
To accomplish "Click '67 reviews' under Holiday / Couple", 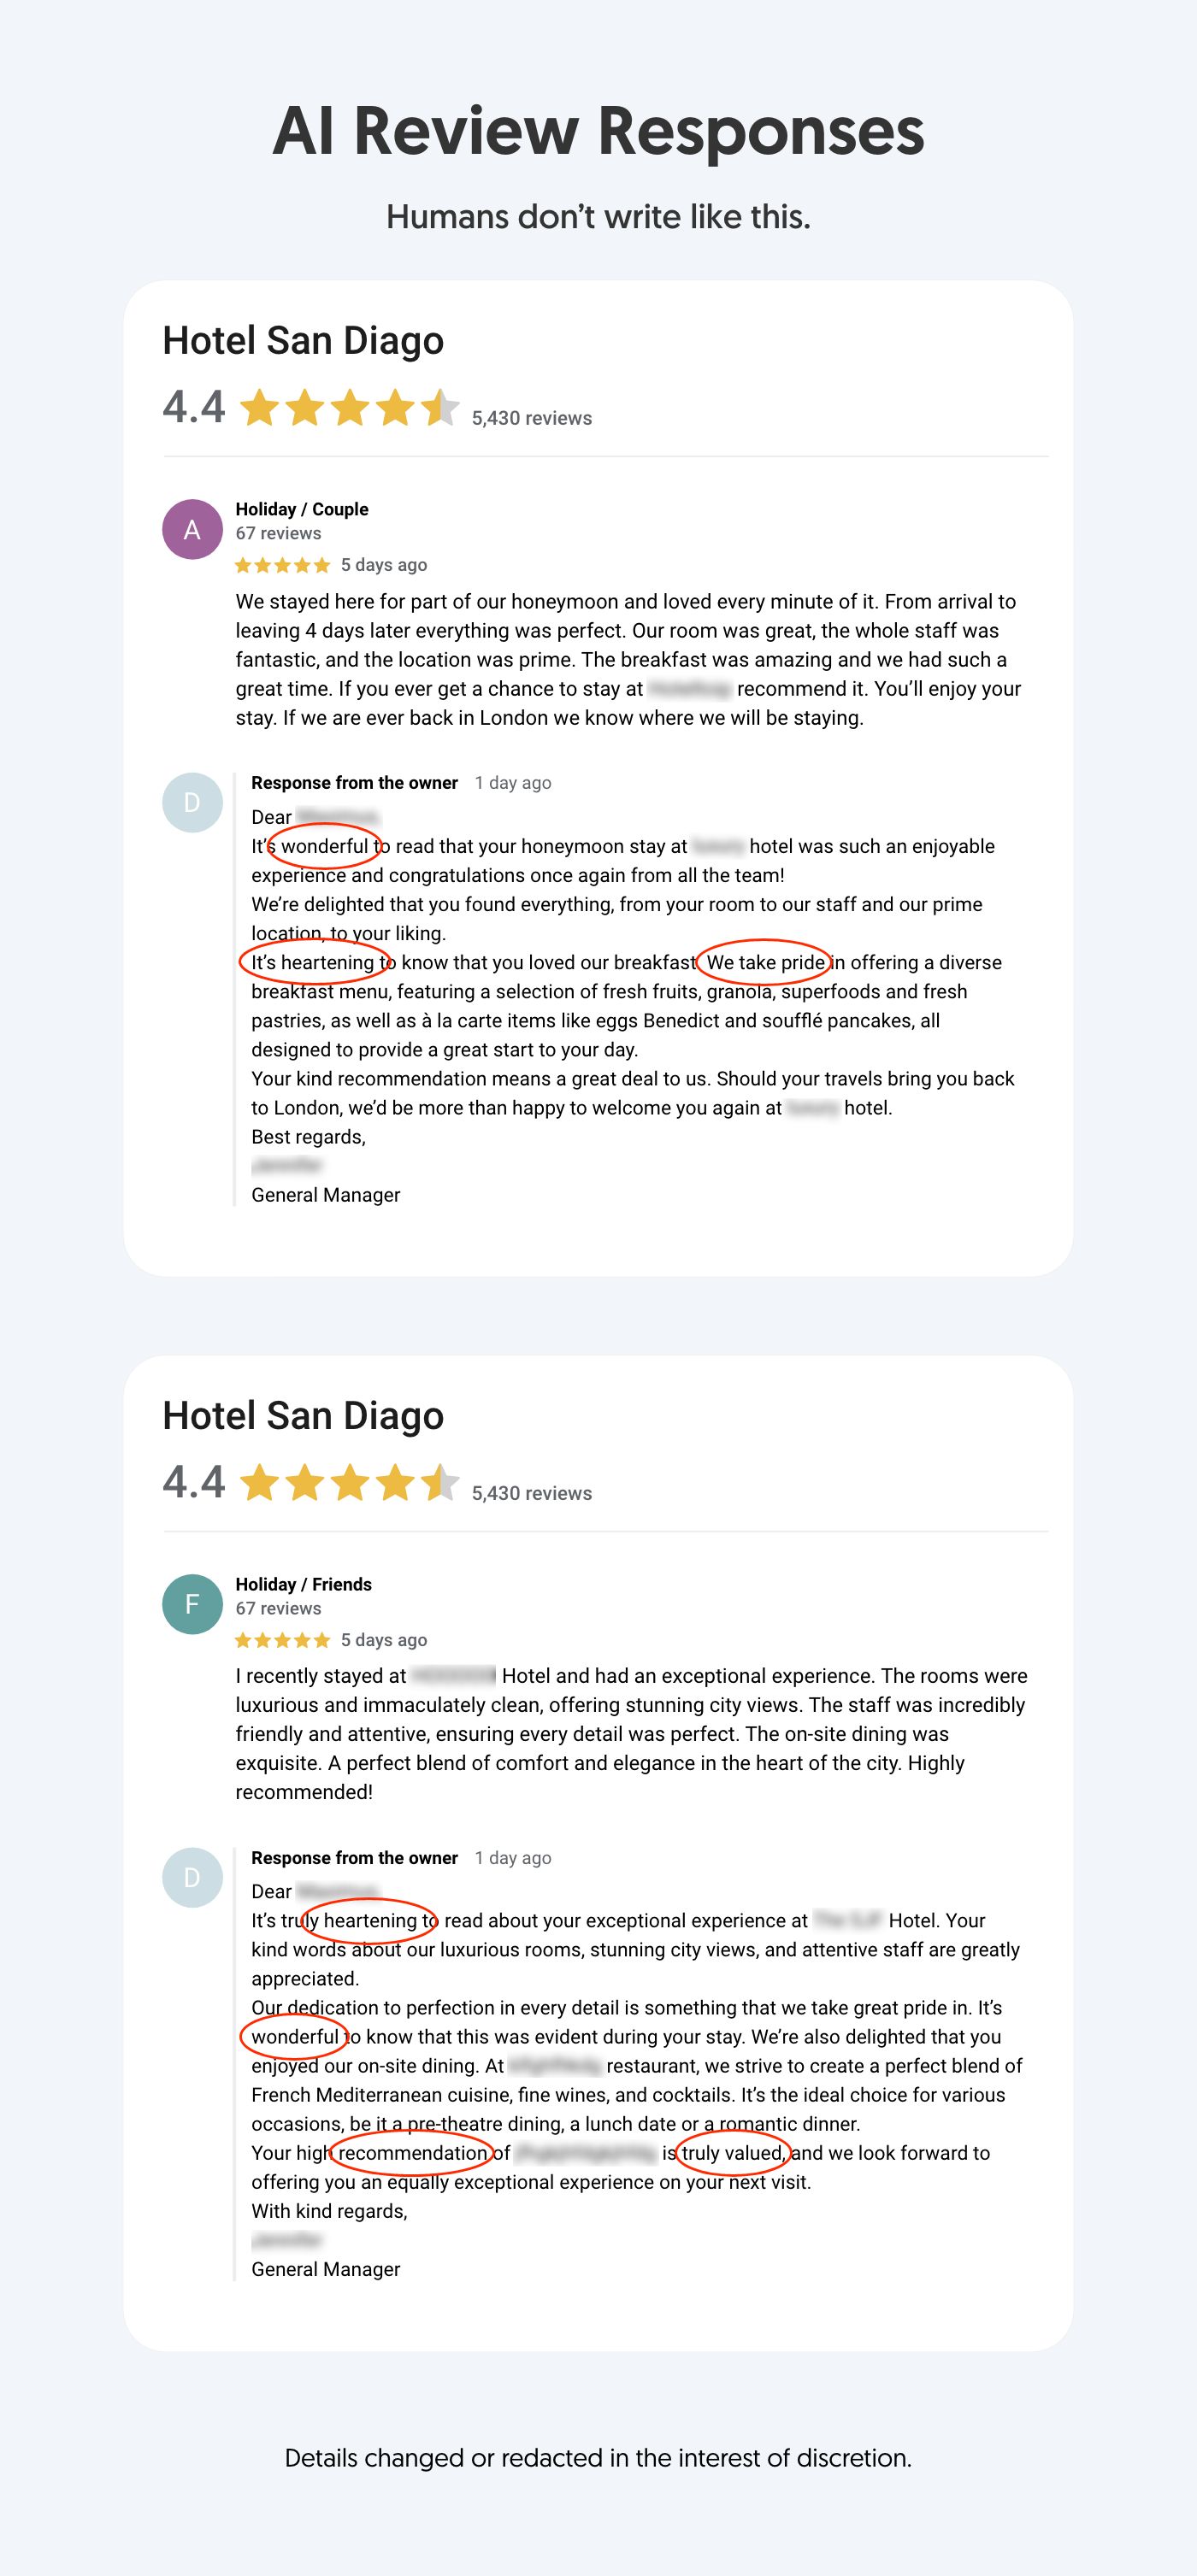I will 278,533.
